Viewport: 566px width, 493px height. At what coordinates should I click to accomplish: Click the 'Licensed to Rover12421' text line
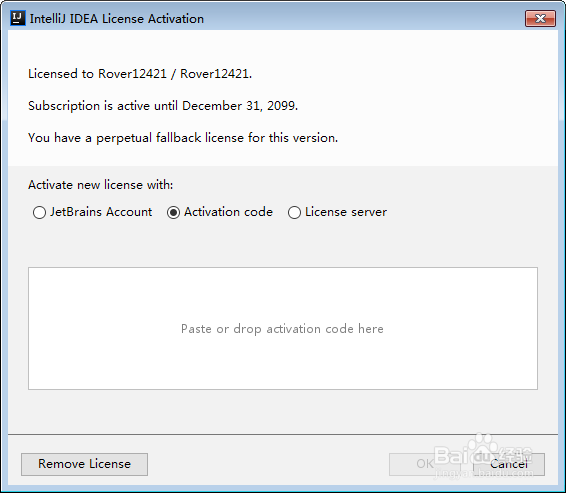[x=140, y=74]
